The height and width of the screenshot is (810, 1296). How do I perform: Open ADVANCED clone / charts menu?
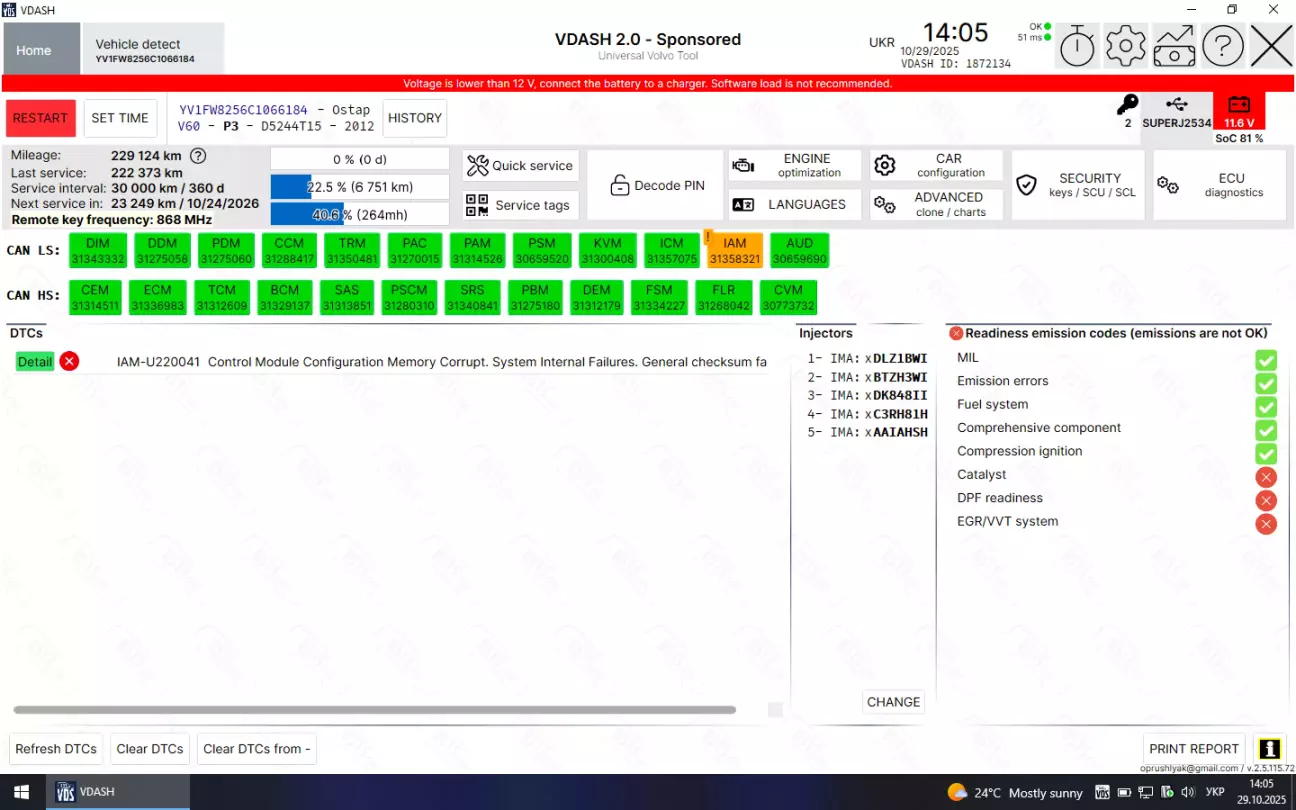coord(935,204)
